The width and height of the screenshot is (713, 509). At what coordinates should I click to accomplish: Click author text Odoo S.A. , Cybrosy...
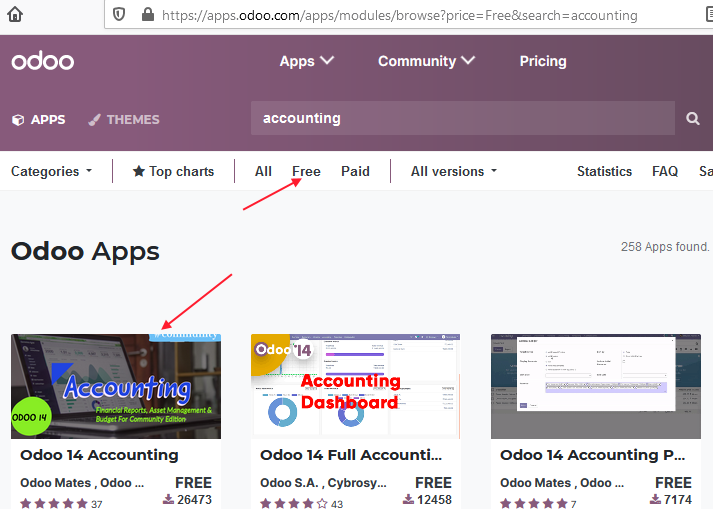pos(323,483)
